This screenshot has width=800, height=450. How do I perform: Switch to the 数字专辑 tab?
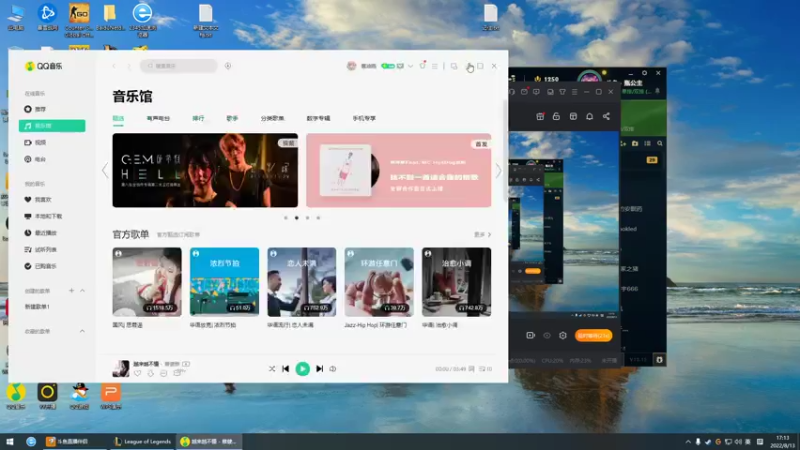click(318, 118)
